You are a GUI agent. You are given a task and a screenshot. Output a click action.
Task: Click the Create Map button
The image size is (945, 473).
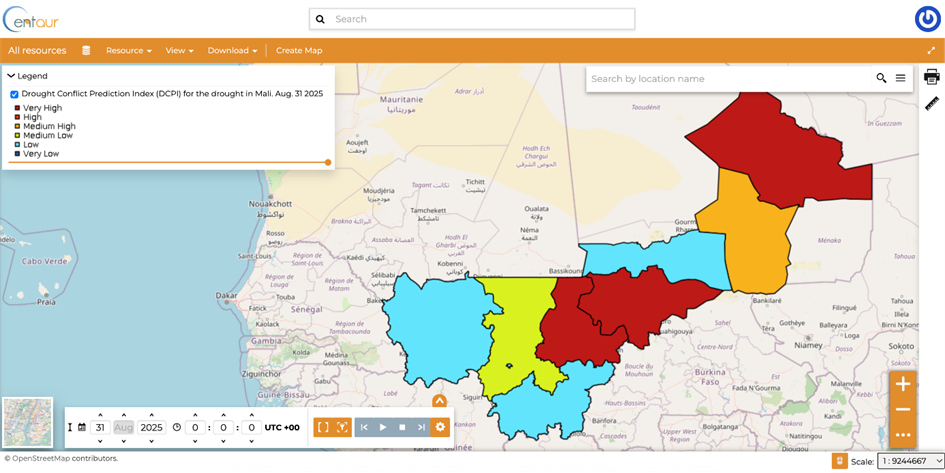(299, 50)
